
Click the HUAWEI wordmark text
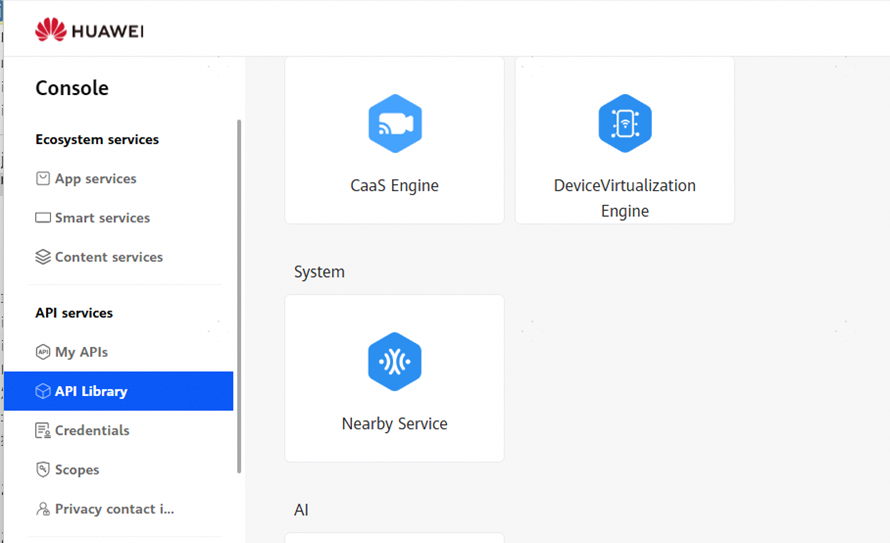(108, 31)
